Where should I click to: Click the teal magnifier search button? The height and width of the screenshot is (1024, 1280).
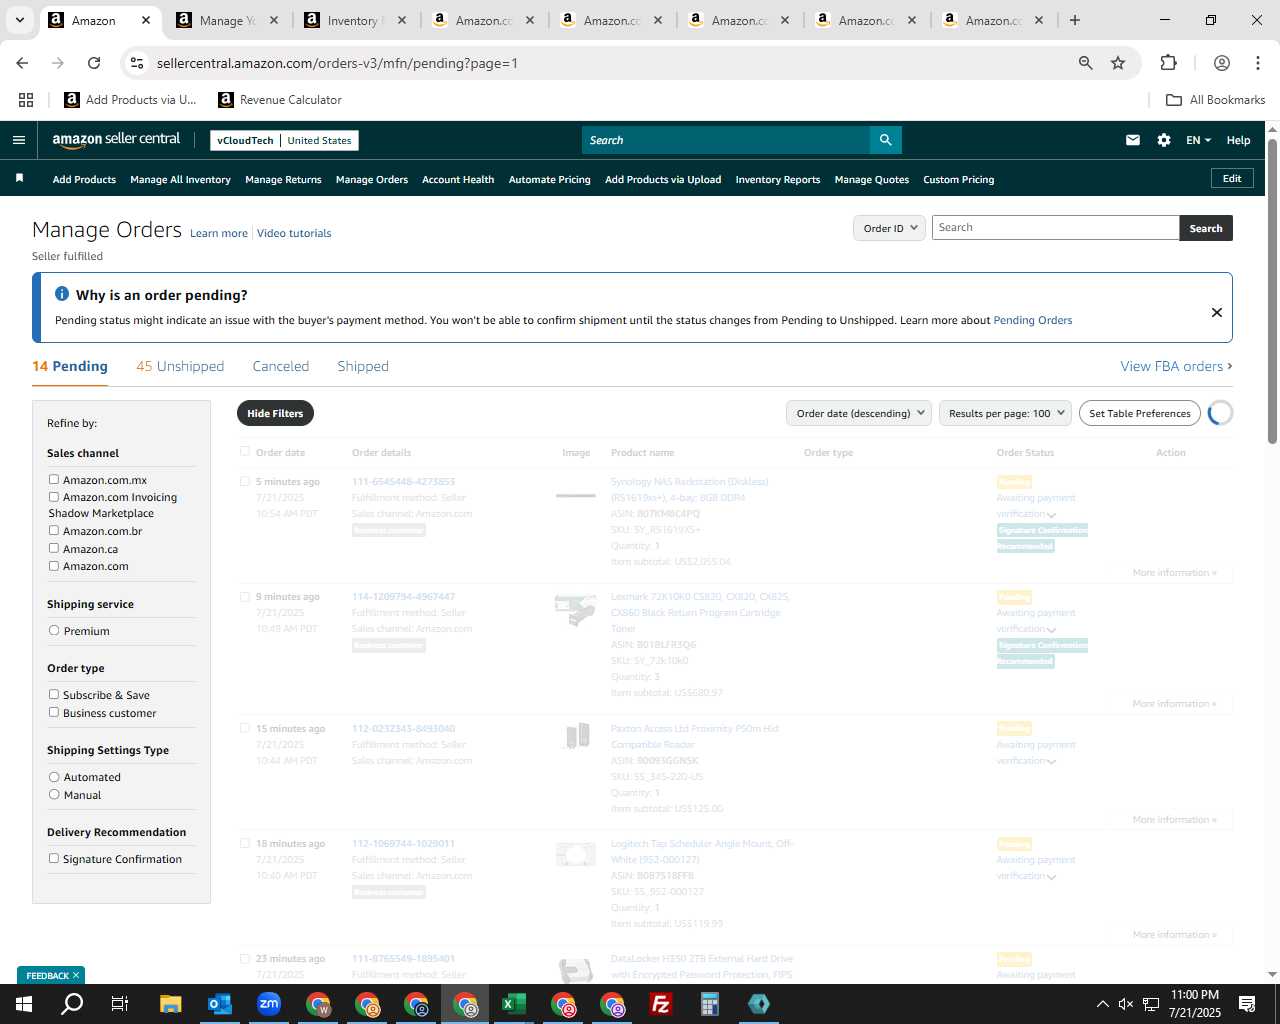coord(885,140)
